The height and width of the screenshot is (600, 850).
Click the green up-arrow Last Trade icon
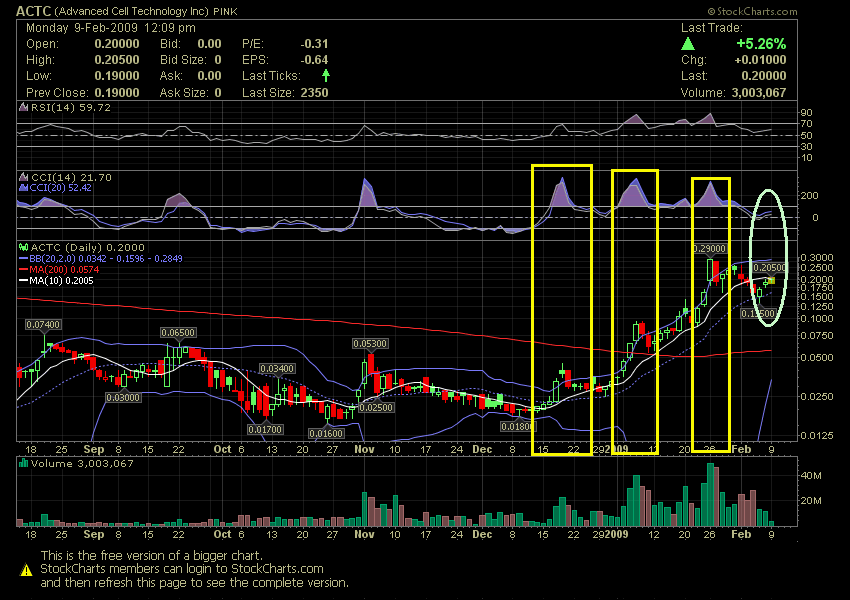tap(688, 44)
